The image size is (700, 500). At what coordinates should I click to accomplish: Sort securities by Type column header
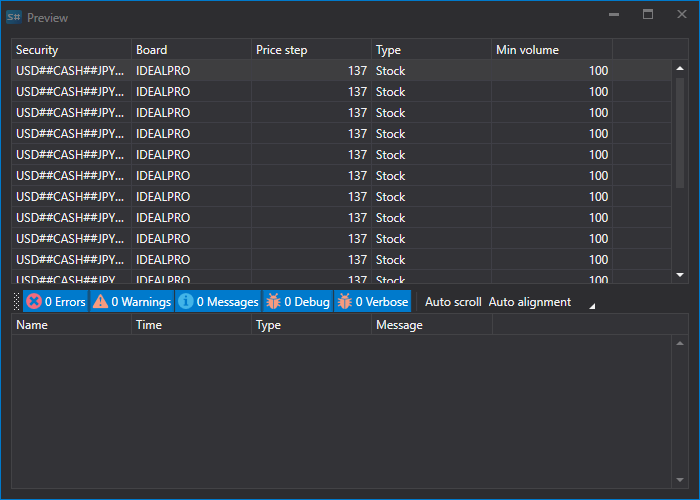pyautogui.click(x=432, y=50)
